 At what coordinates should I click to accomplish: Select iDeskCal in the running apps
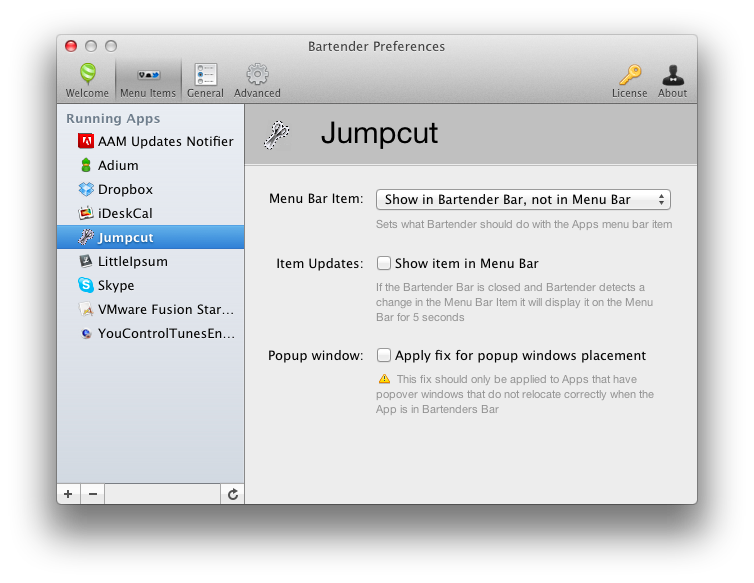[151, 213]
